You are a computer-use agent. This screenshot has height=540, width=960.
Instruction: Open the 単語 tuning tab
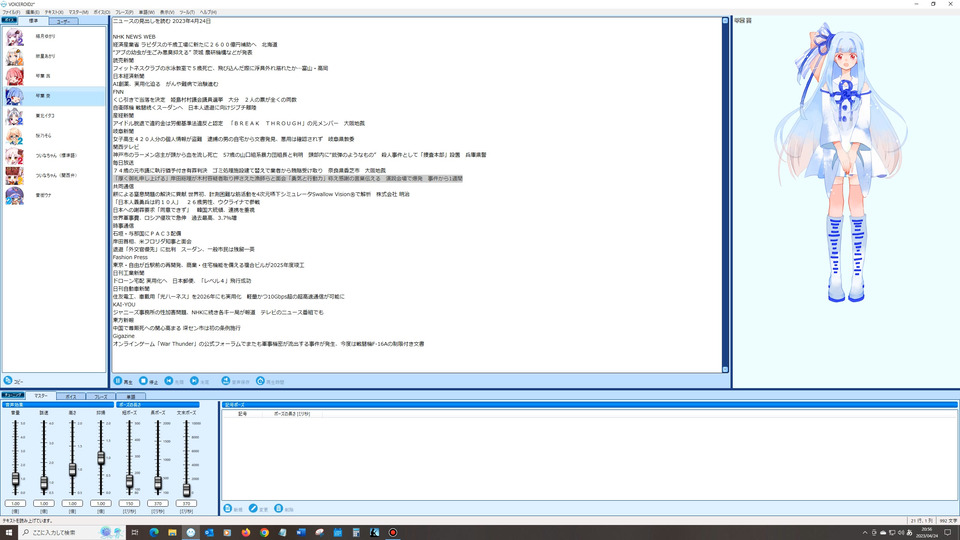[130, 397]
